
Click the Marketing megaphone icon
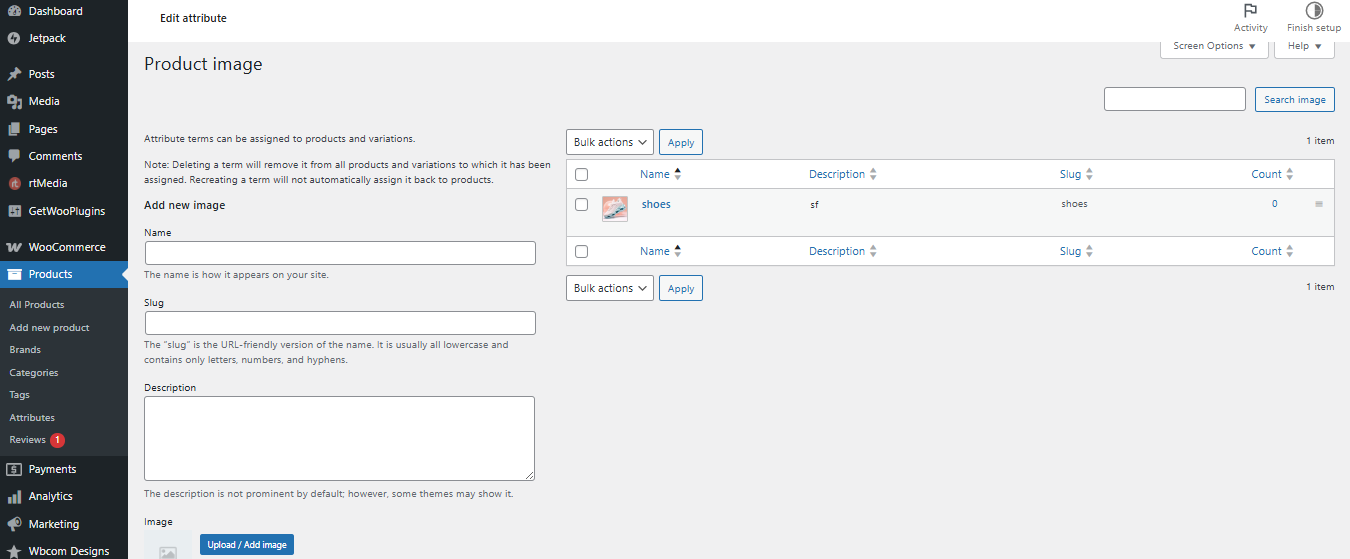pos(14,524)
